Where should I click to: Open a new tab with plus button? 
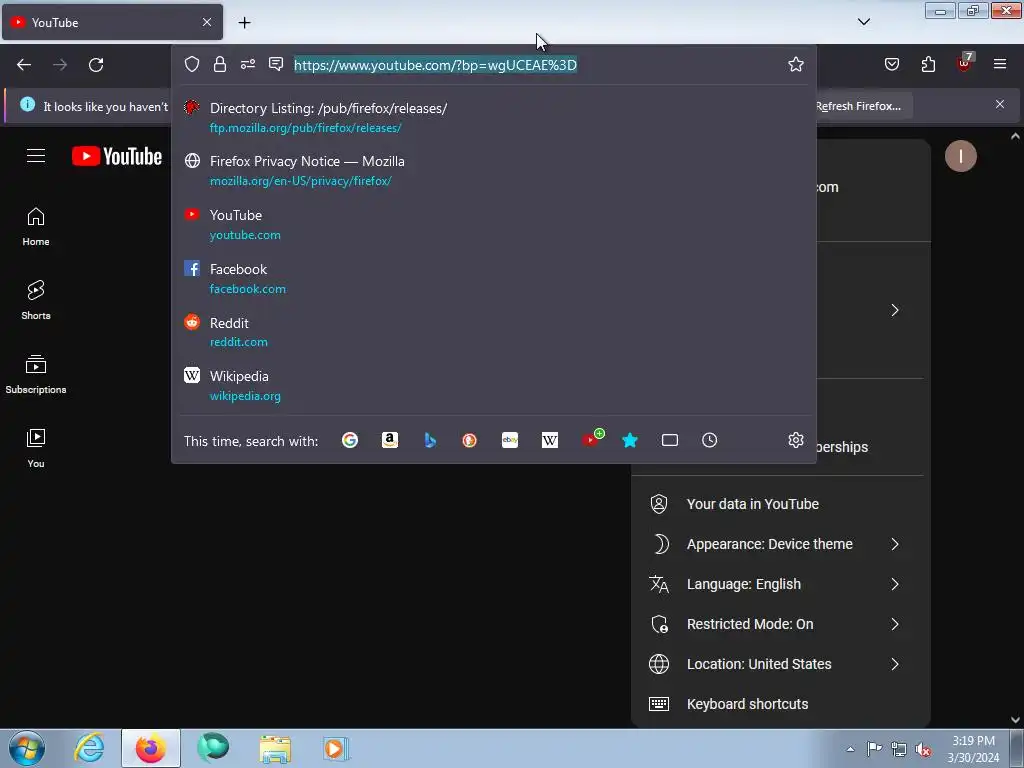tap(244, 22)
